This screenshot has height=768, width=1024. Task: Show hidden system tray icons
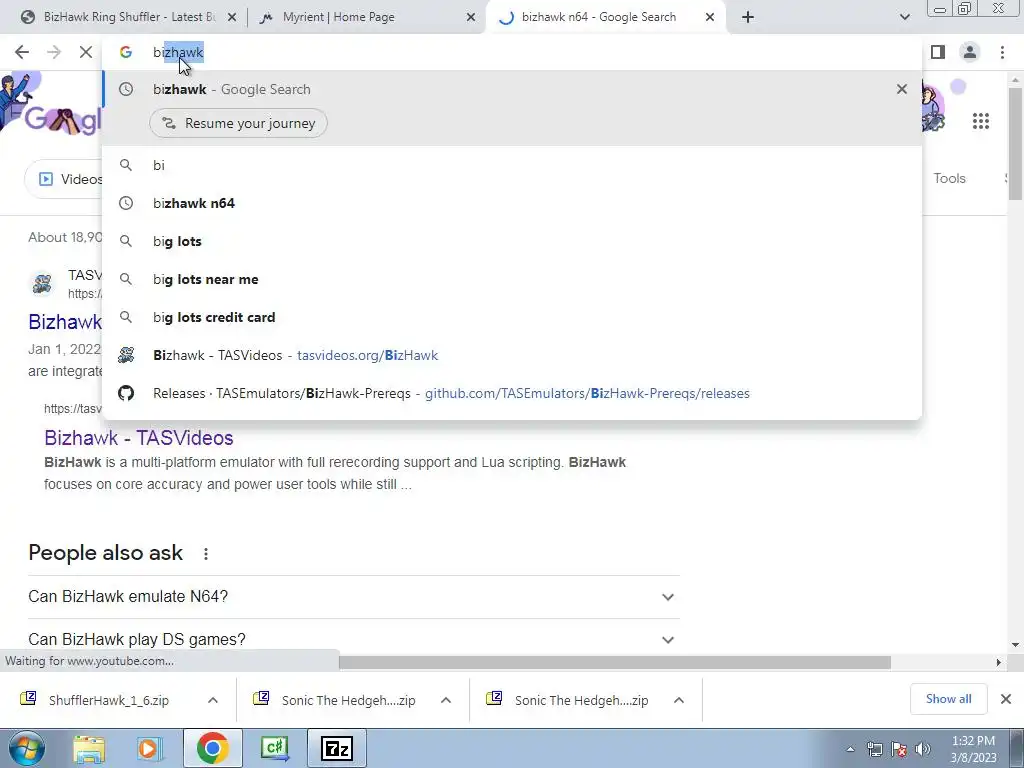coord(850,749)
